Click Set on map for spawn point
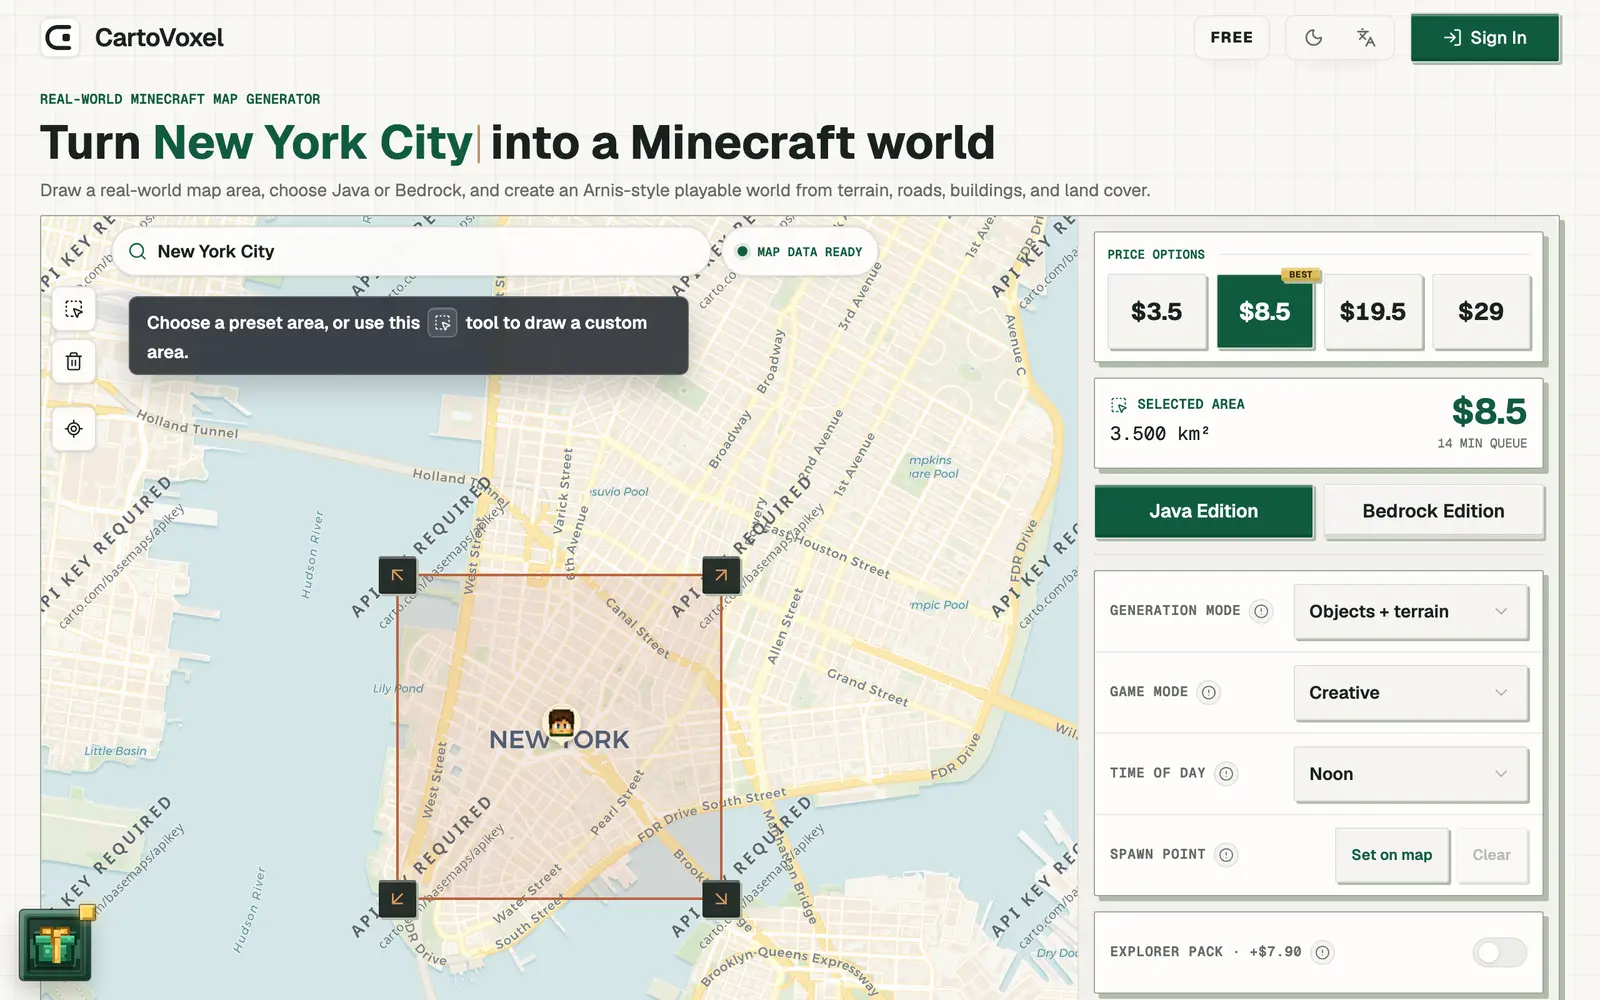1600x1000 pixels. pyautogui.click(x=1392, y=855)
